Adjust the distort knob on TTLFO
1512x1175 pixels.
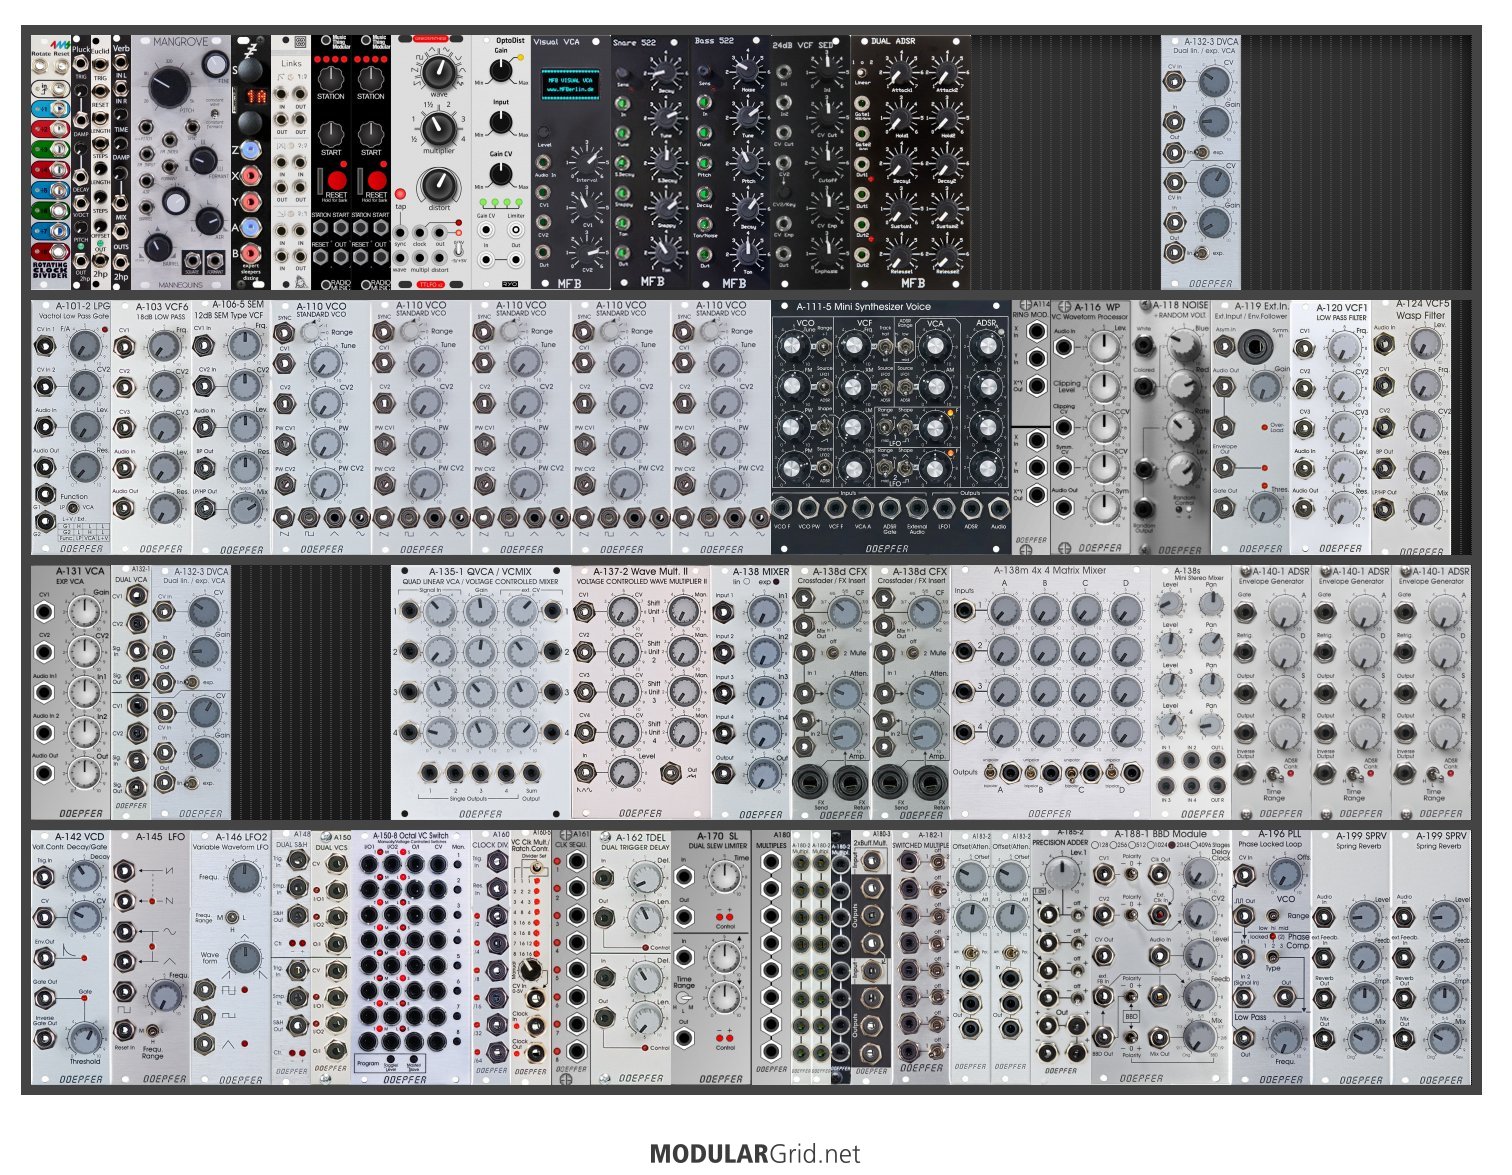[x=438, y=185]
